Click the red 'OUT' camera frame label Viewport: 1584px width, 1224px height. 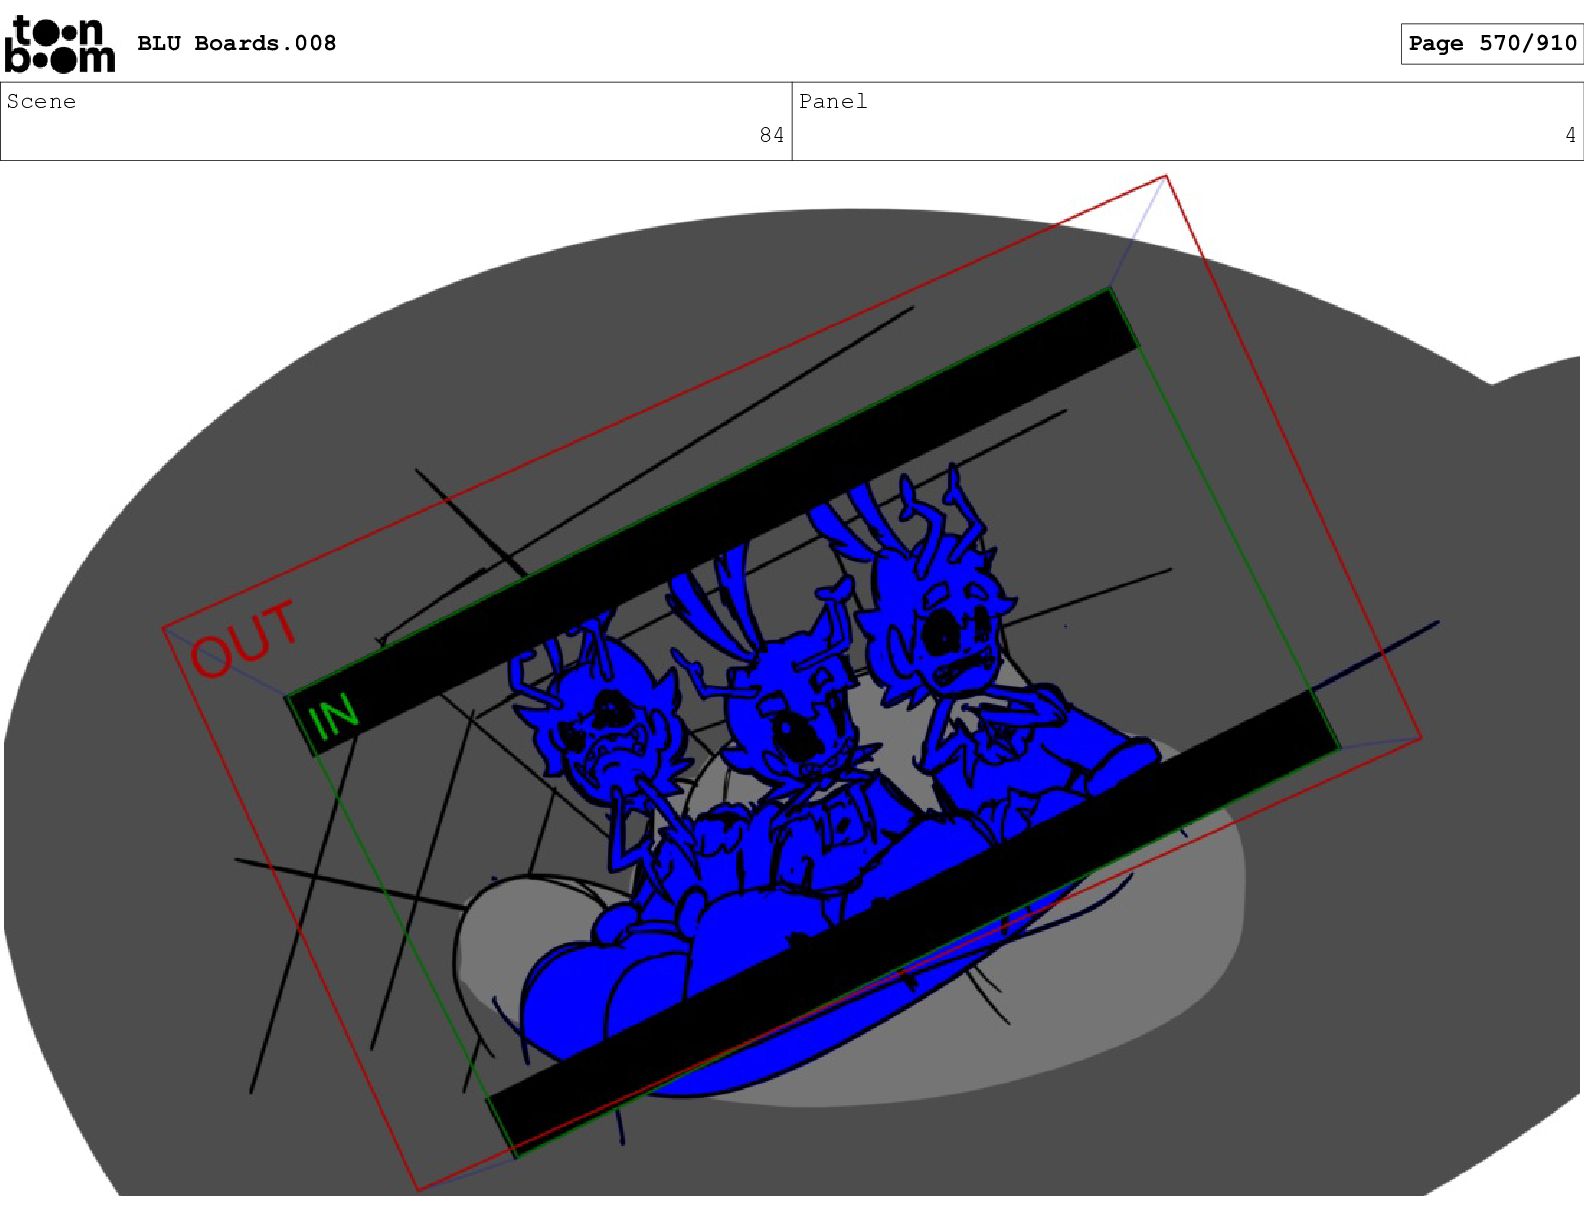click(x=244, y=640)
